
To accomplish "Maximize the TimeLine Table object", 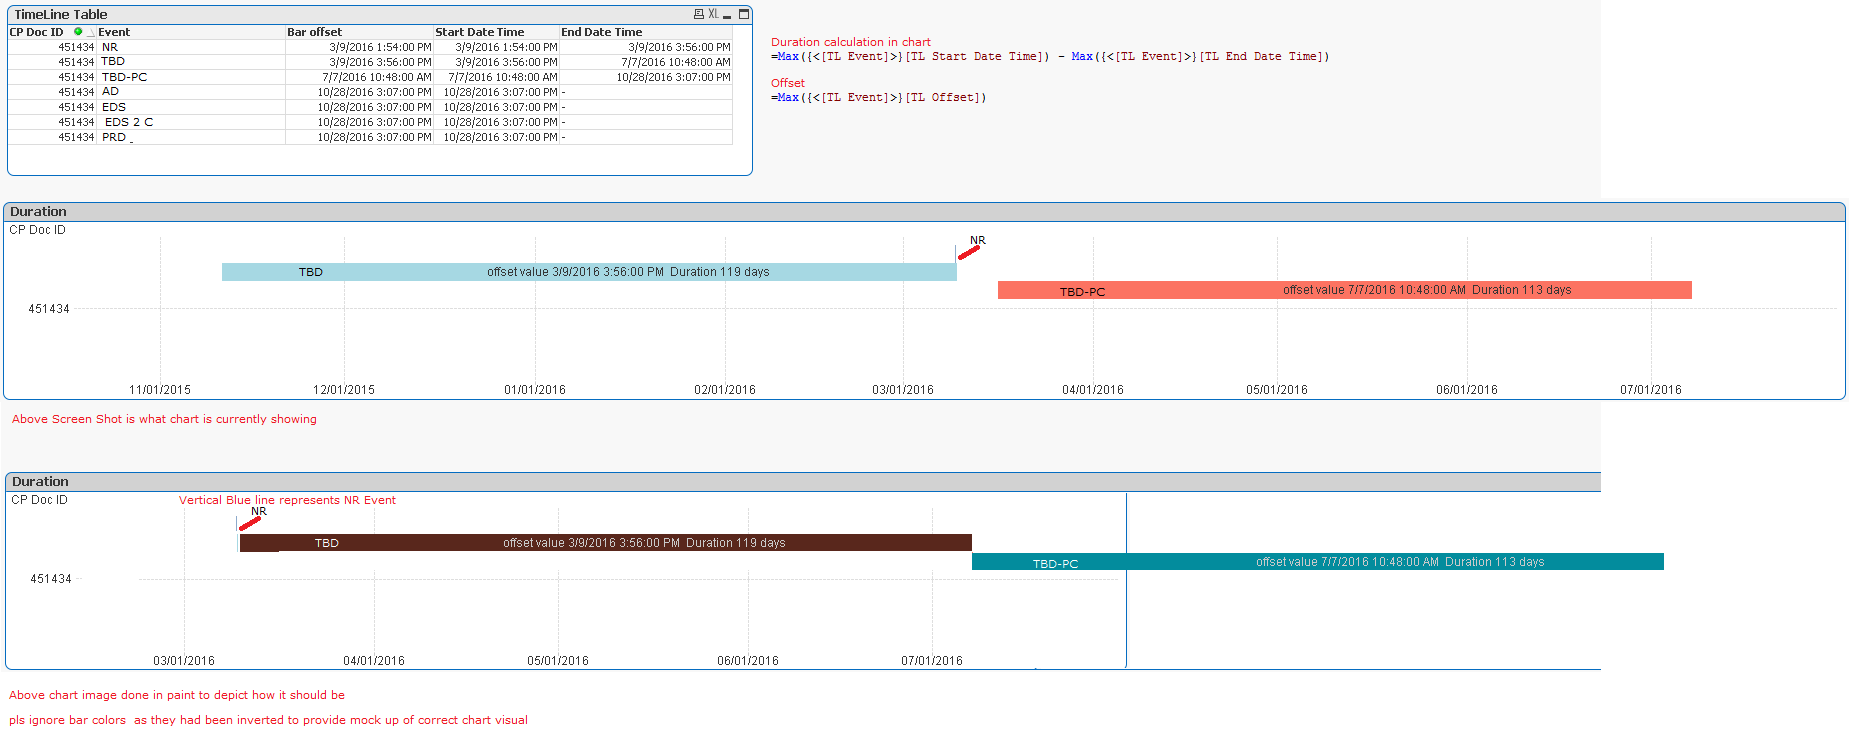I will 743,14.
